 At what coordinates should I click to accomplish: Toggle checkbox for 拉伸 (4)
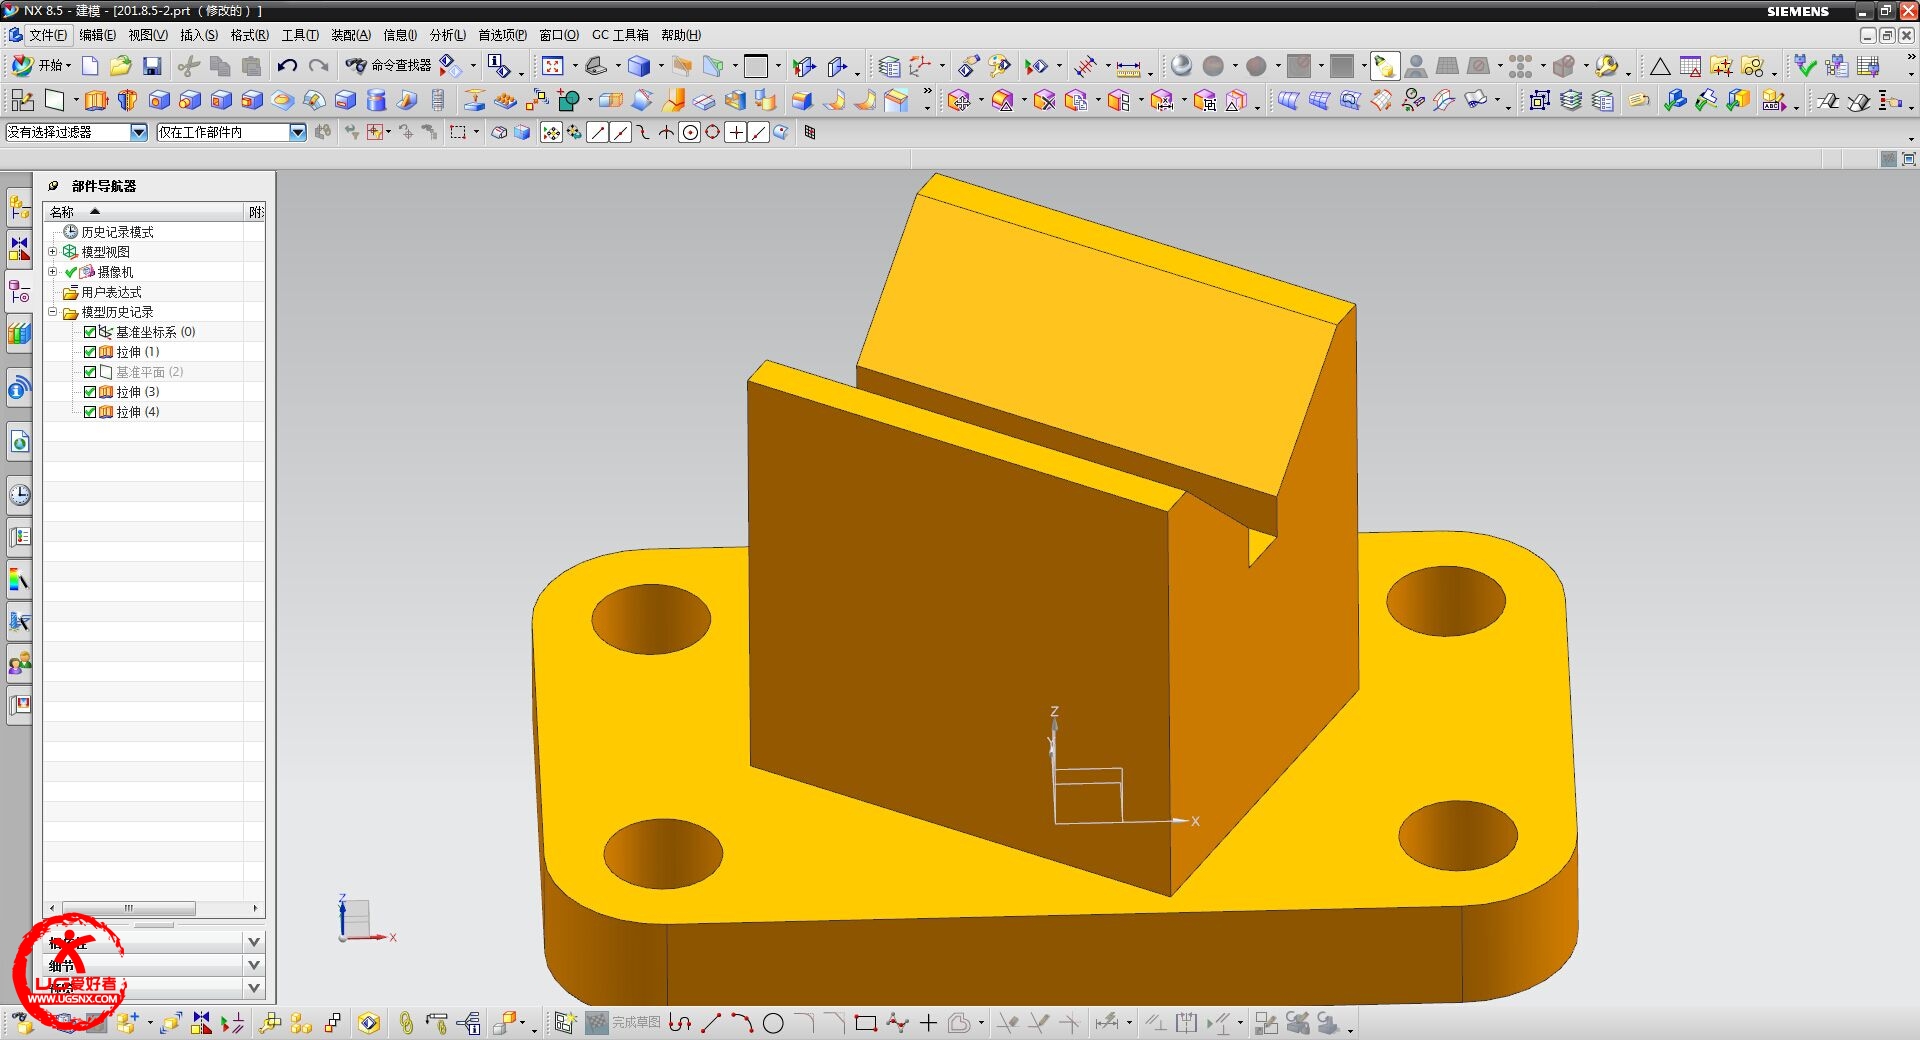[90, 412]
